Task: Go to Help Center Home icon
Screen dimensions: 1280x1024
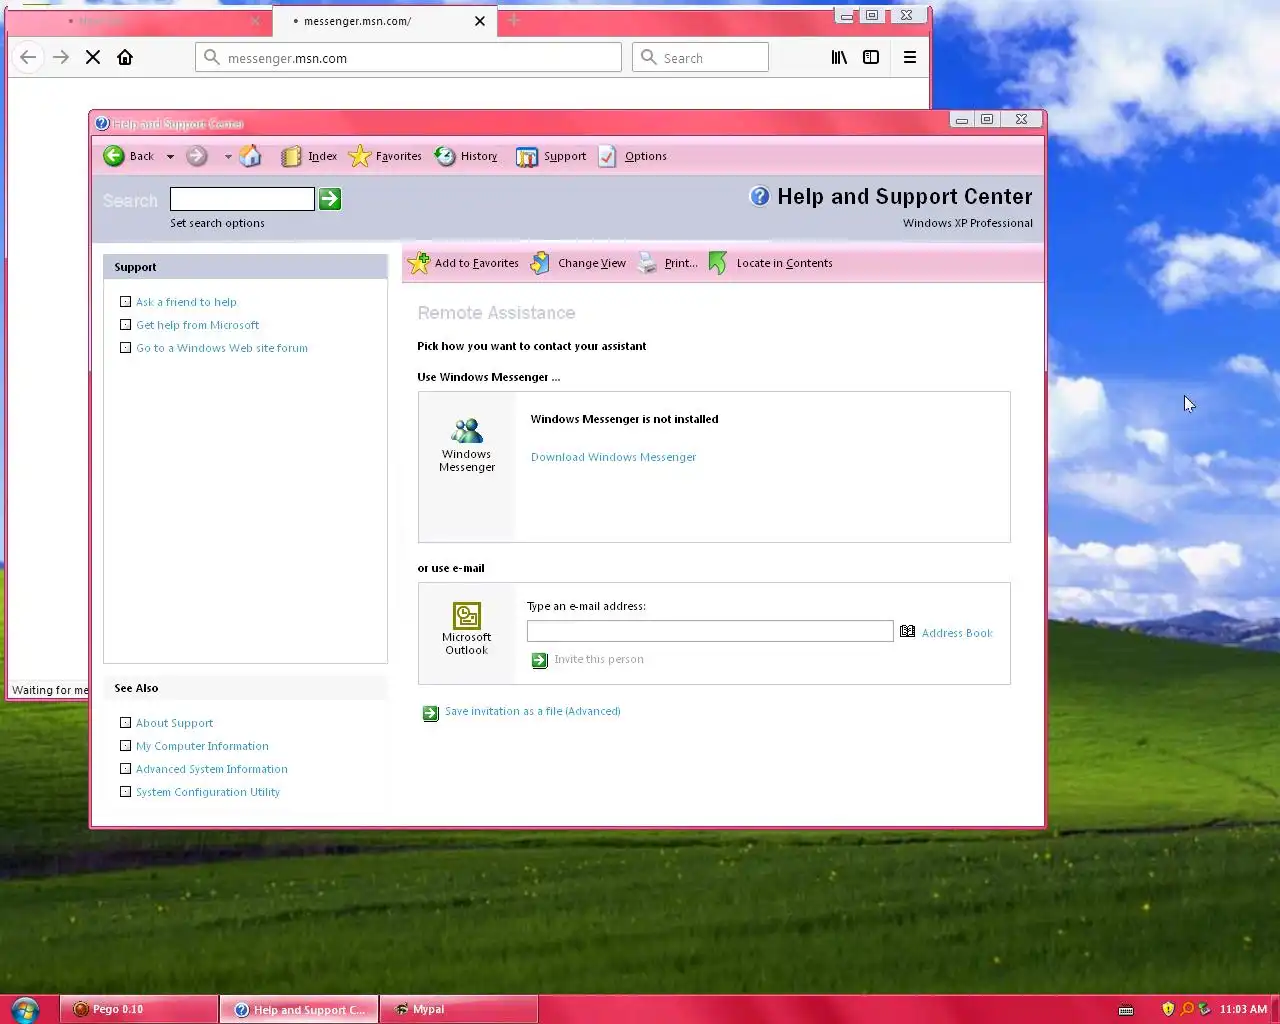Action: (250, 156)
